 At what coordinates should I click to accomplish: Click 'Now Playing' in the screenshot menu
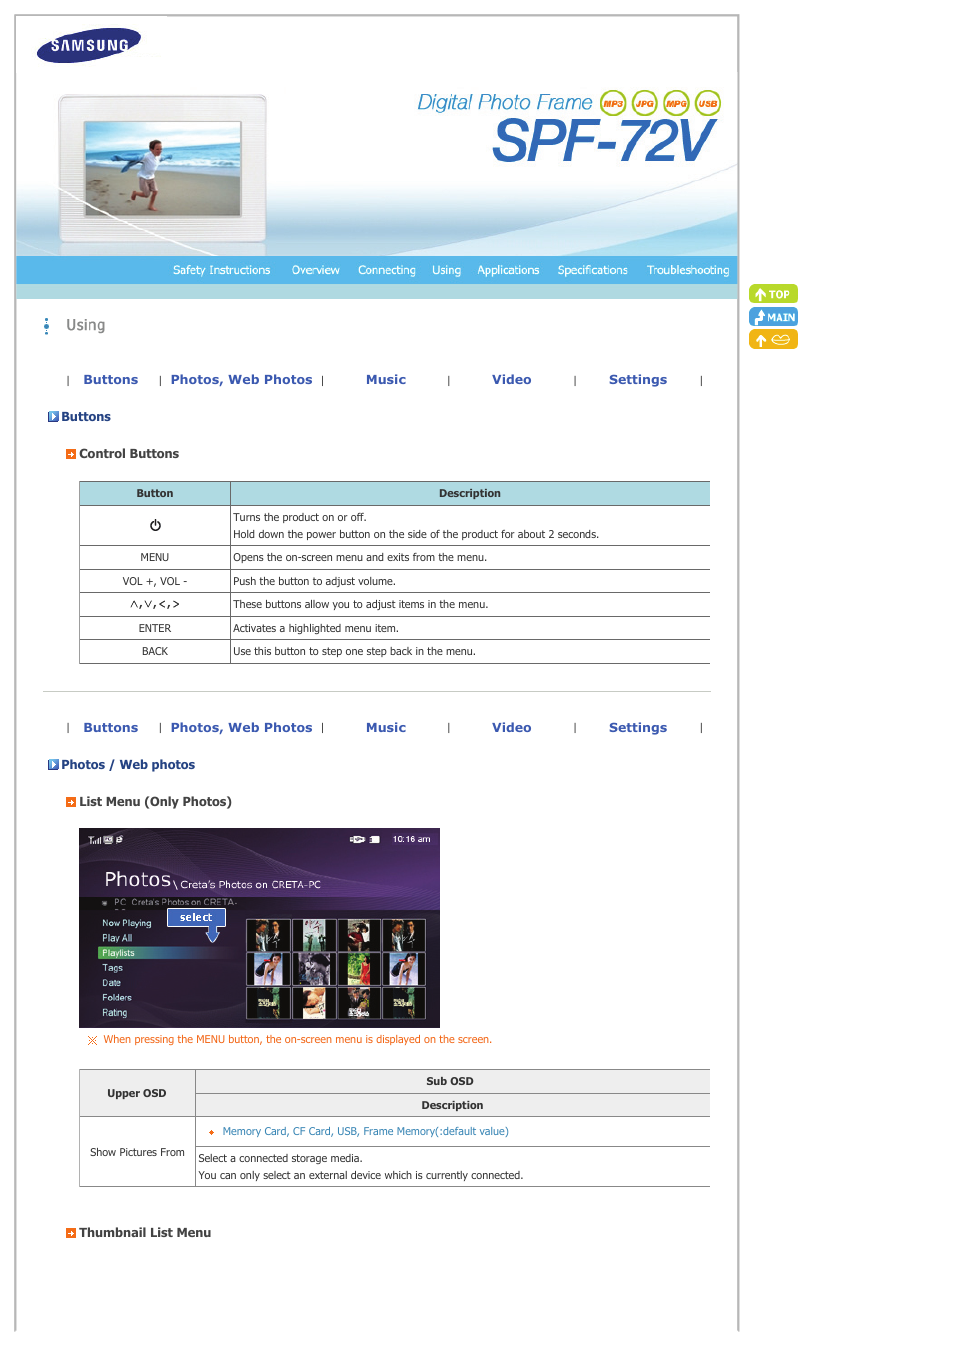[127, 923]
